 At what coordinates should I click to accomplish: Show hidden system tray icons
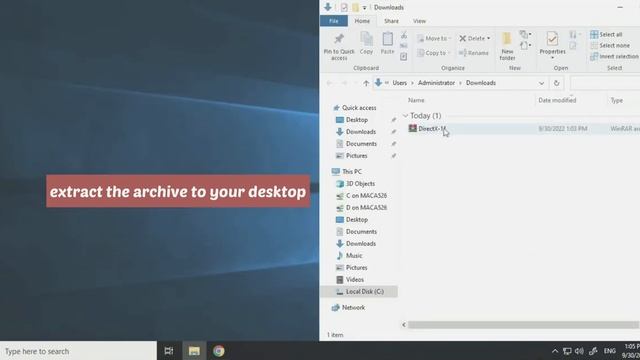pyautogui.click(x=555, y=351)
